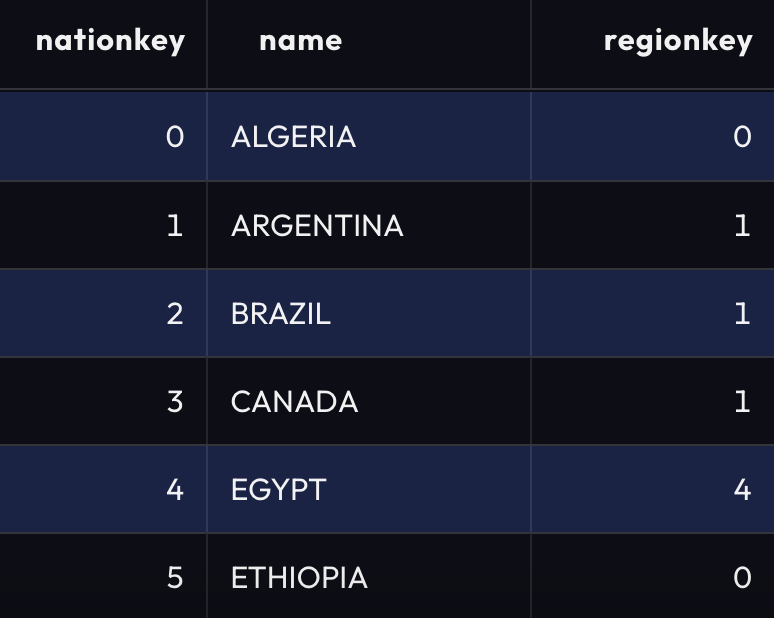Select the CANADA name cell
The width and height of the screenshot is (774, 618).
(294, 402)
